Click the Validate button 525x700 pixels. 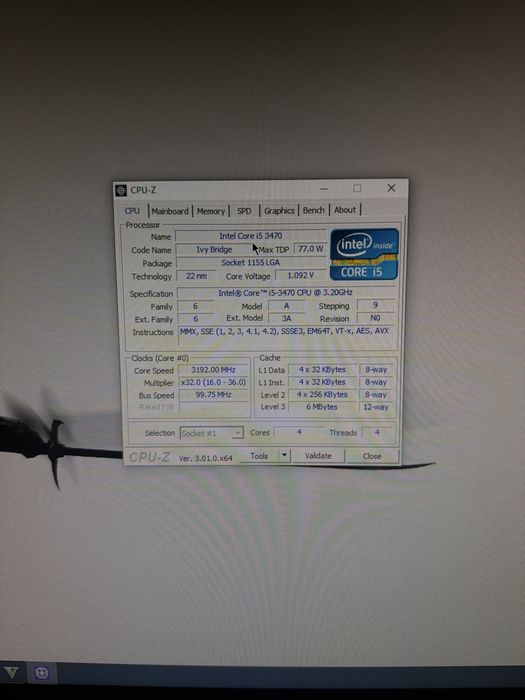click(x=318, y=456)
